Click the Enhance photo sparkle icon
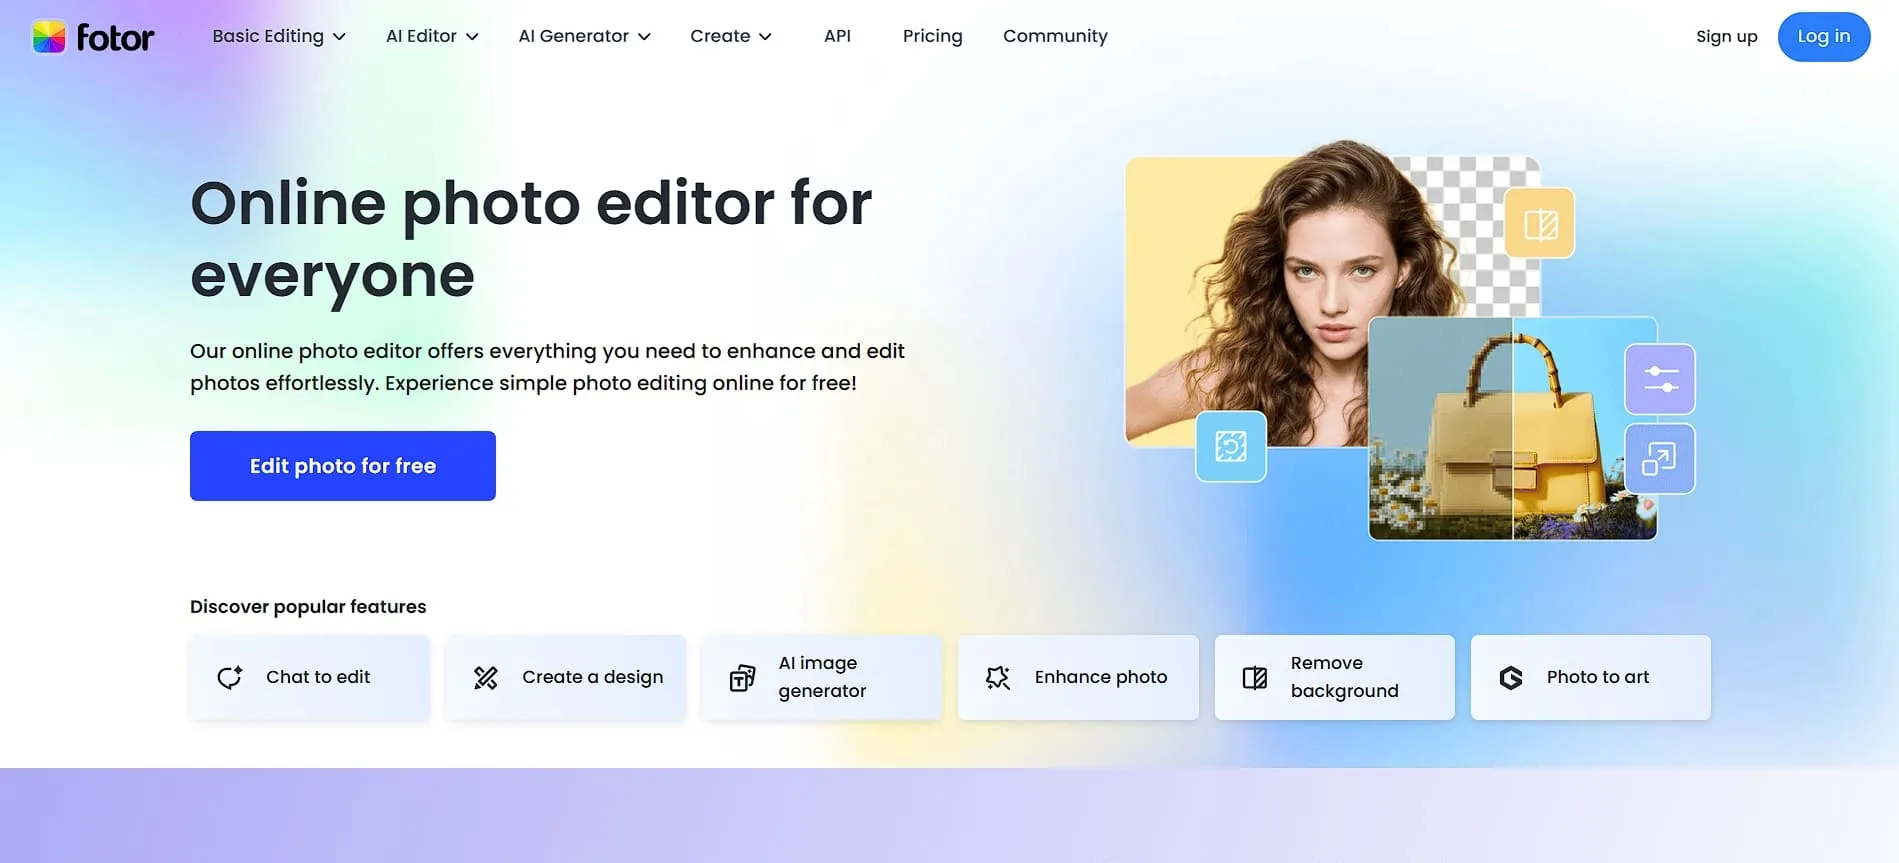 tap(998, 677)
